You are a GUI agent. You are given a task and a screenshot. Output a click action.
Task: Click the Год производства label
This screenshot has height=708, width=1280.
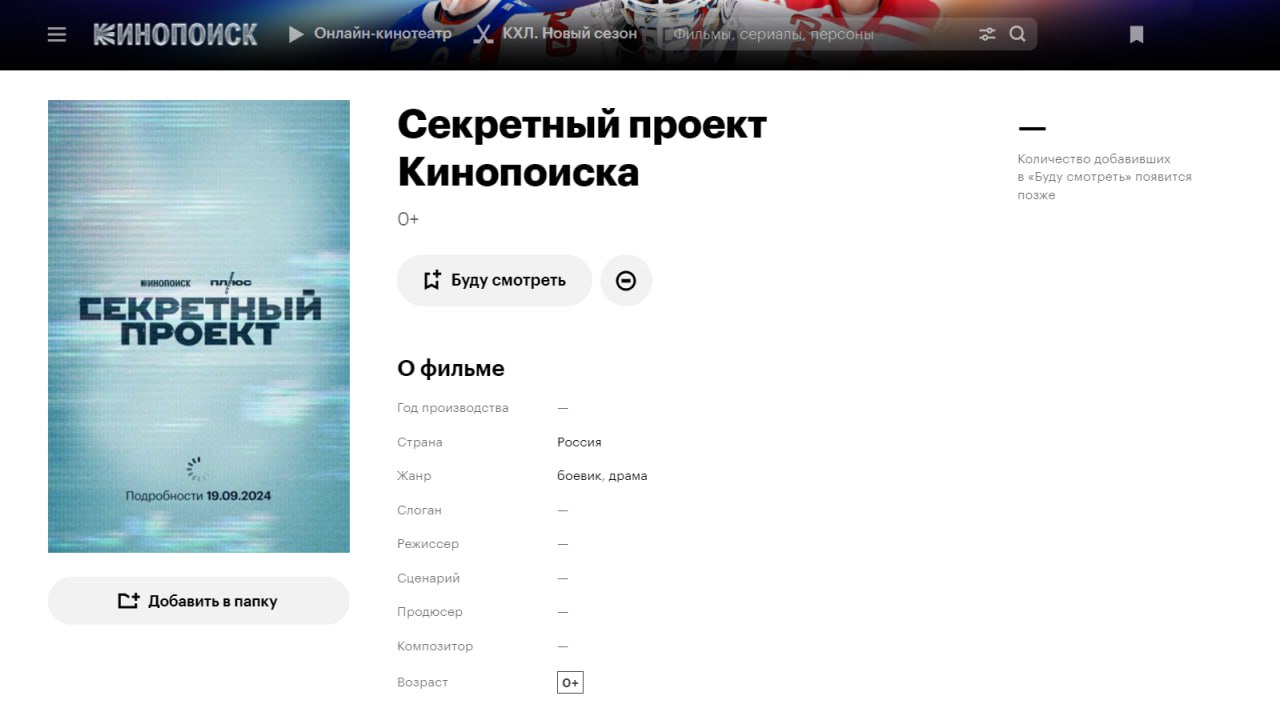tap(452, 408)
